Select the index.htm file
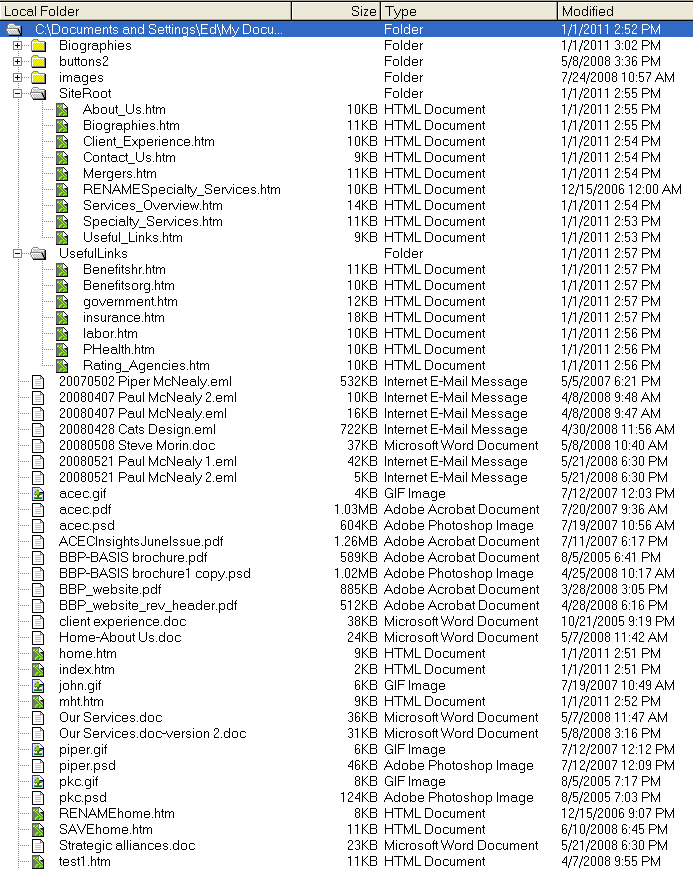 (86, 669)
